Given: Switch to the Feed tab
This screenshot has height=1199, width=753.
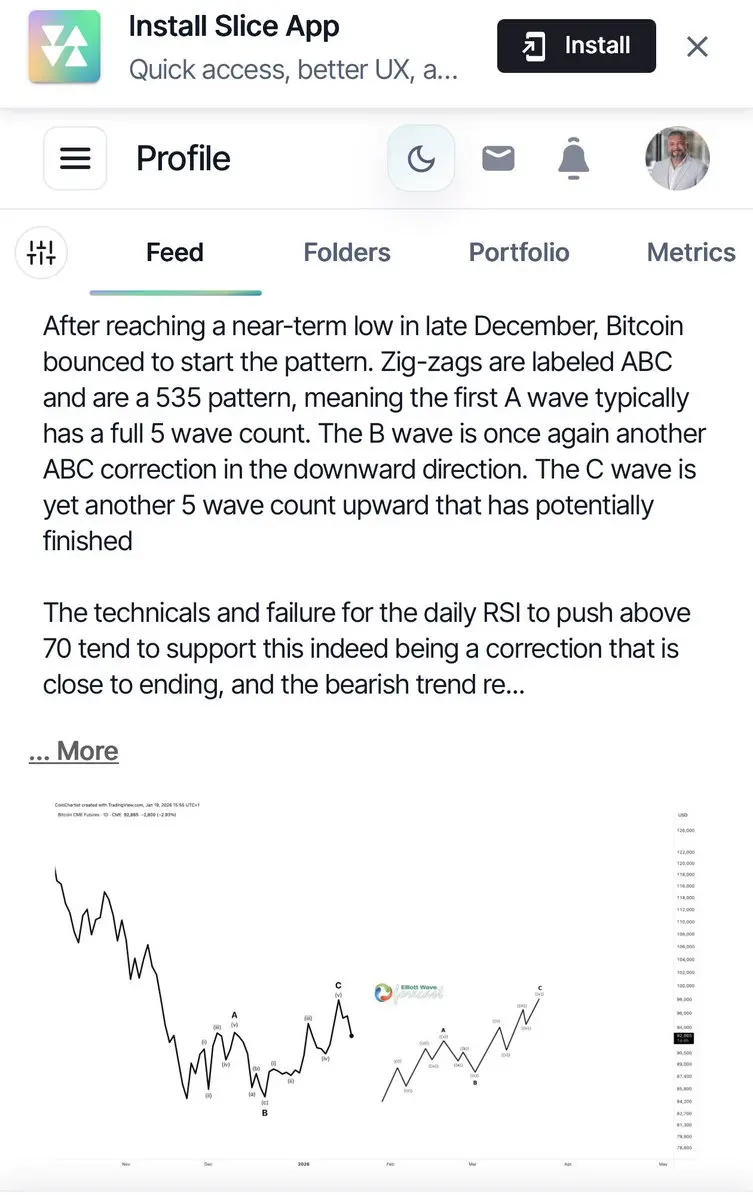Looking at the screenshot, I should (x=175, y=252).
